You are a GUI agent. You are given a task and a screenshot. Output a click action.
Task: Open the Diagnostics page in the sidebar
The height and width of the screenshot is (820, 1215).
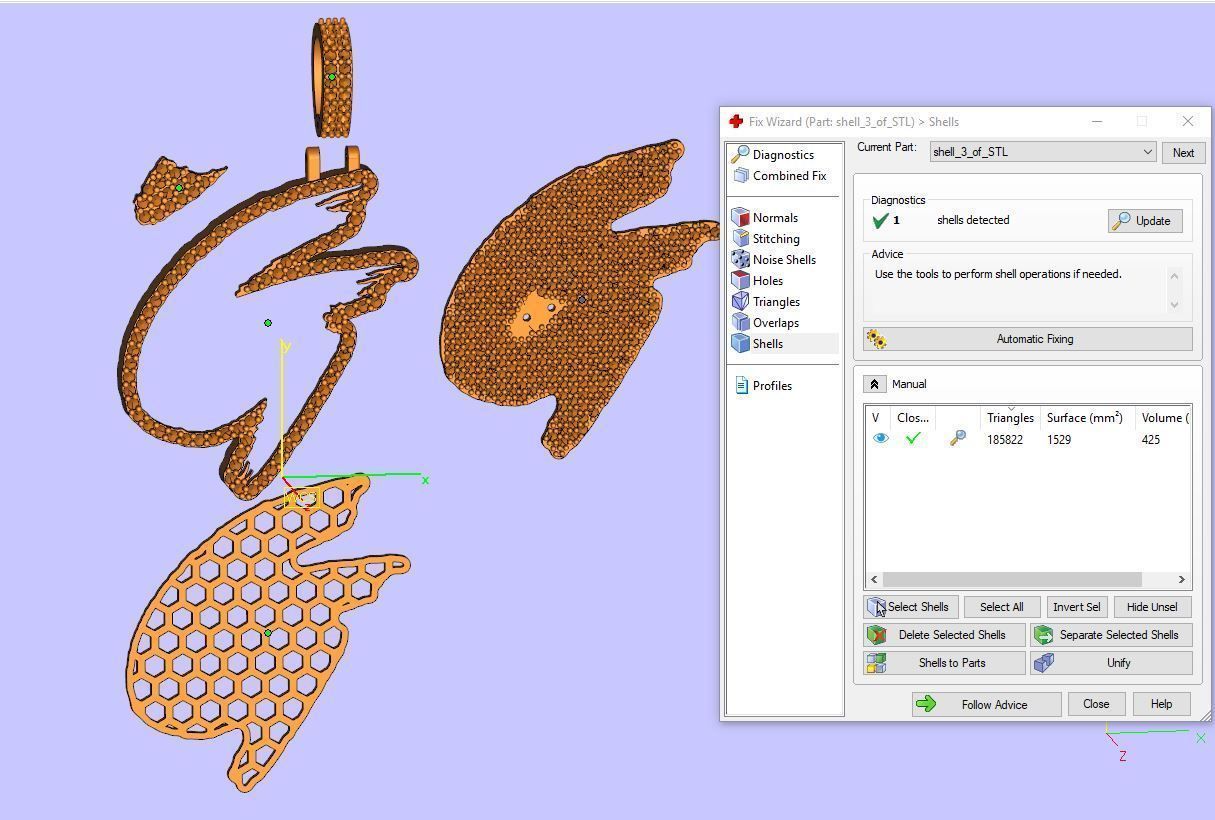click(x=783, y=155)
